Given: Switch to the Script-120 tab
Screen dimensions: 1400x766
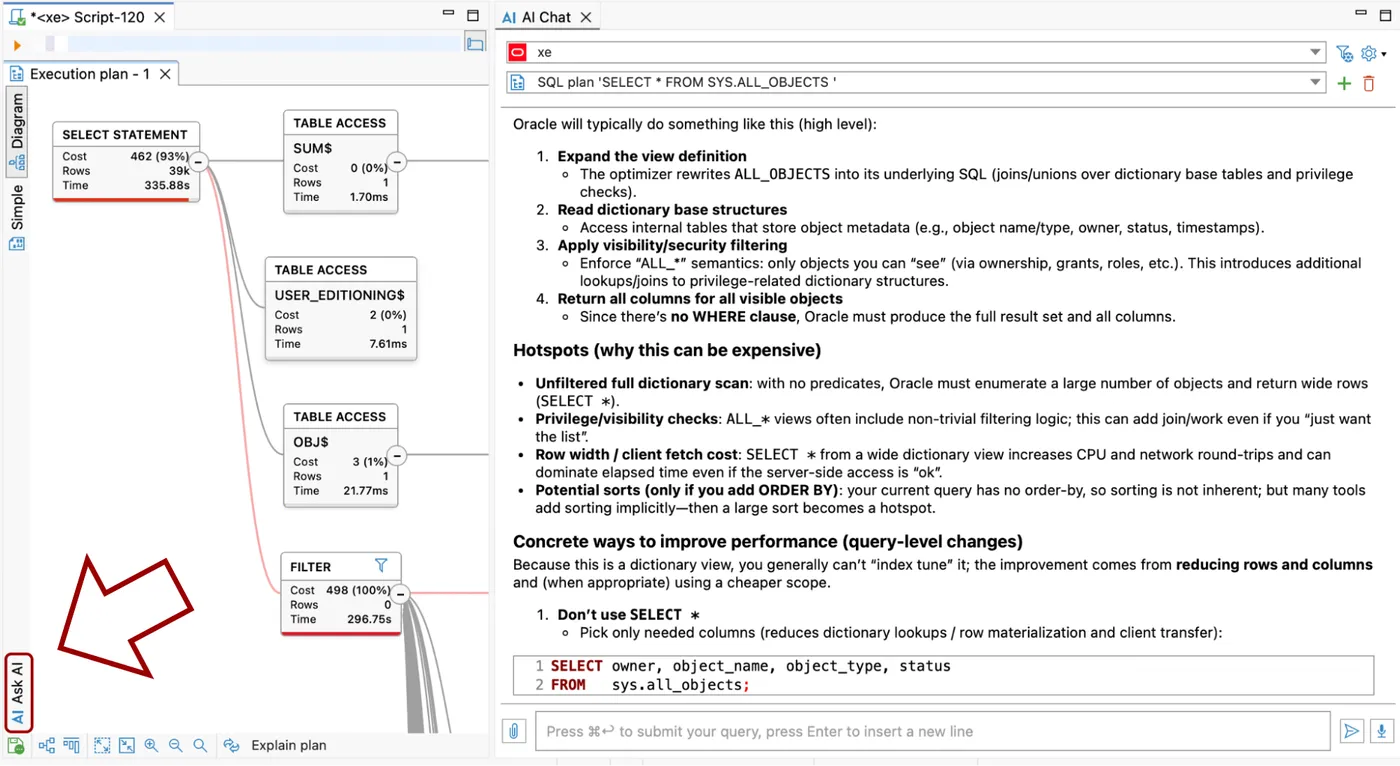Looking at the screenshot, I should (x=87, y=17).
